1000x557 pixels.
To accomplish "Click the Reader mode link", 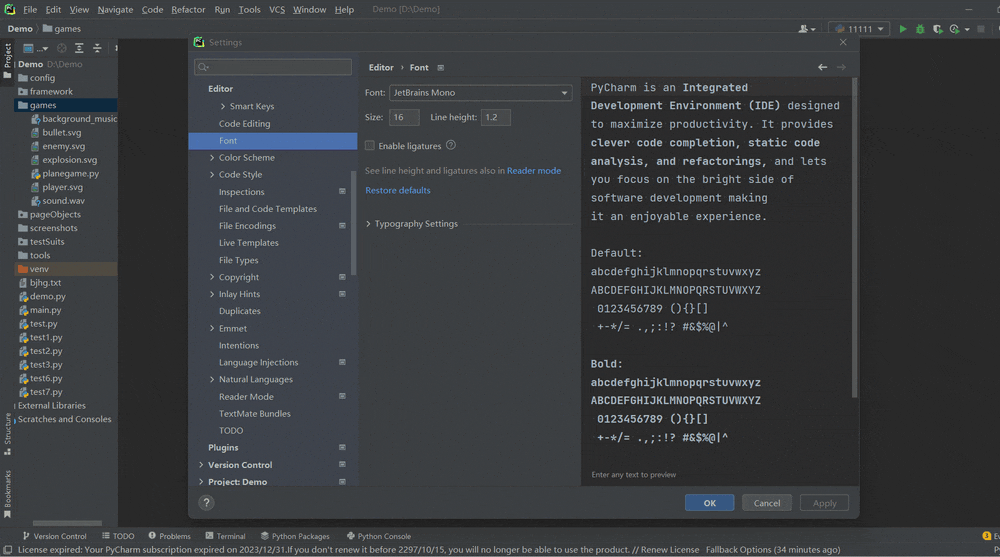I will pos(533,171).
